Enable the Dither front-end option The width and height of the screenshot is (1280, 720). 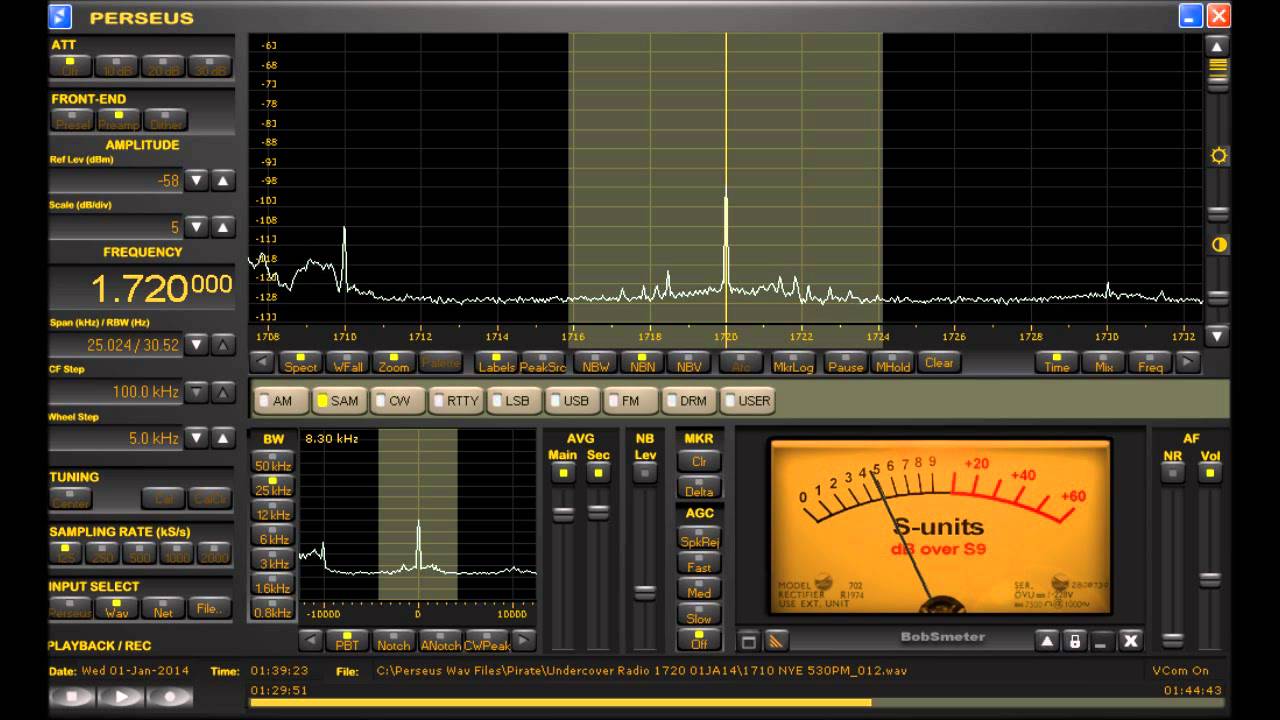(165, 120)
